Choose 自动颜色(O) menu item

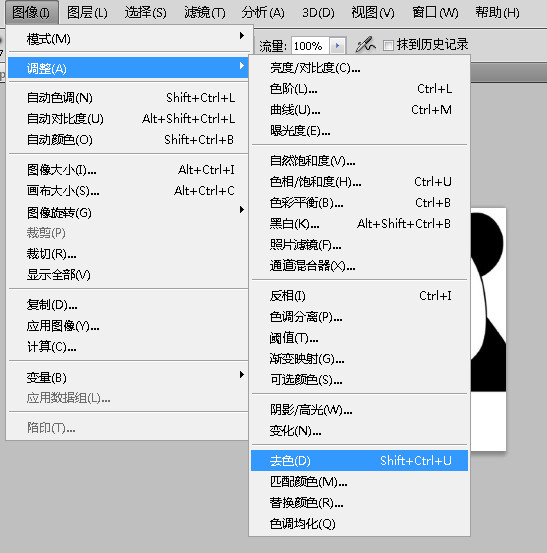click(128, 140)
